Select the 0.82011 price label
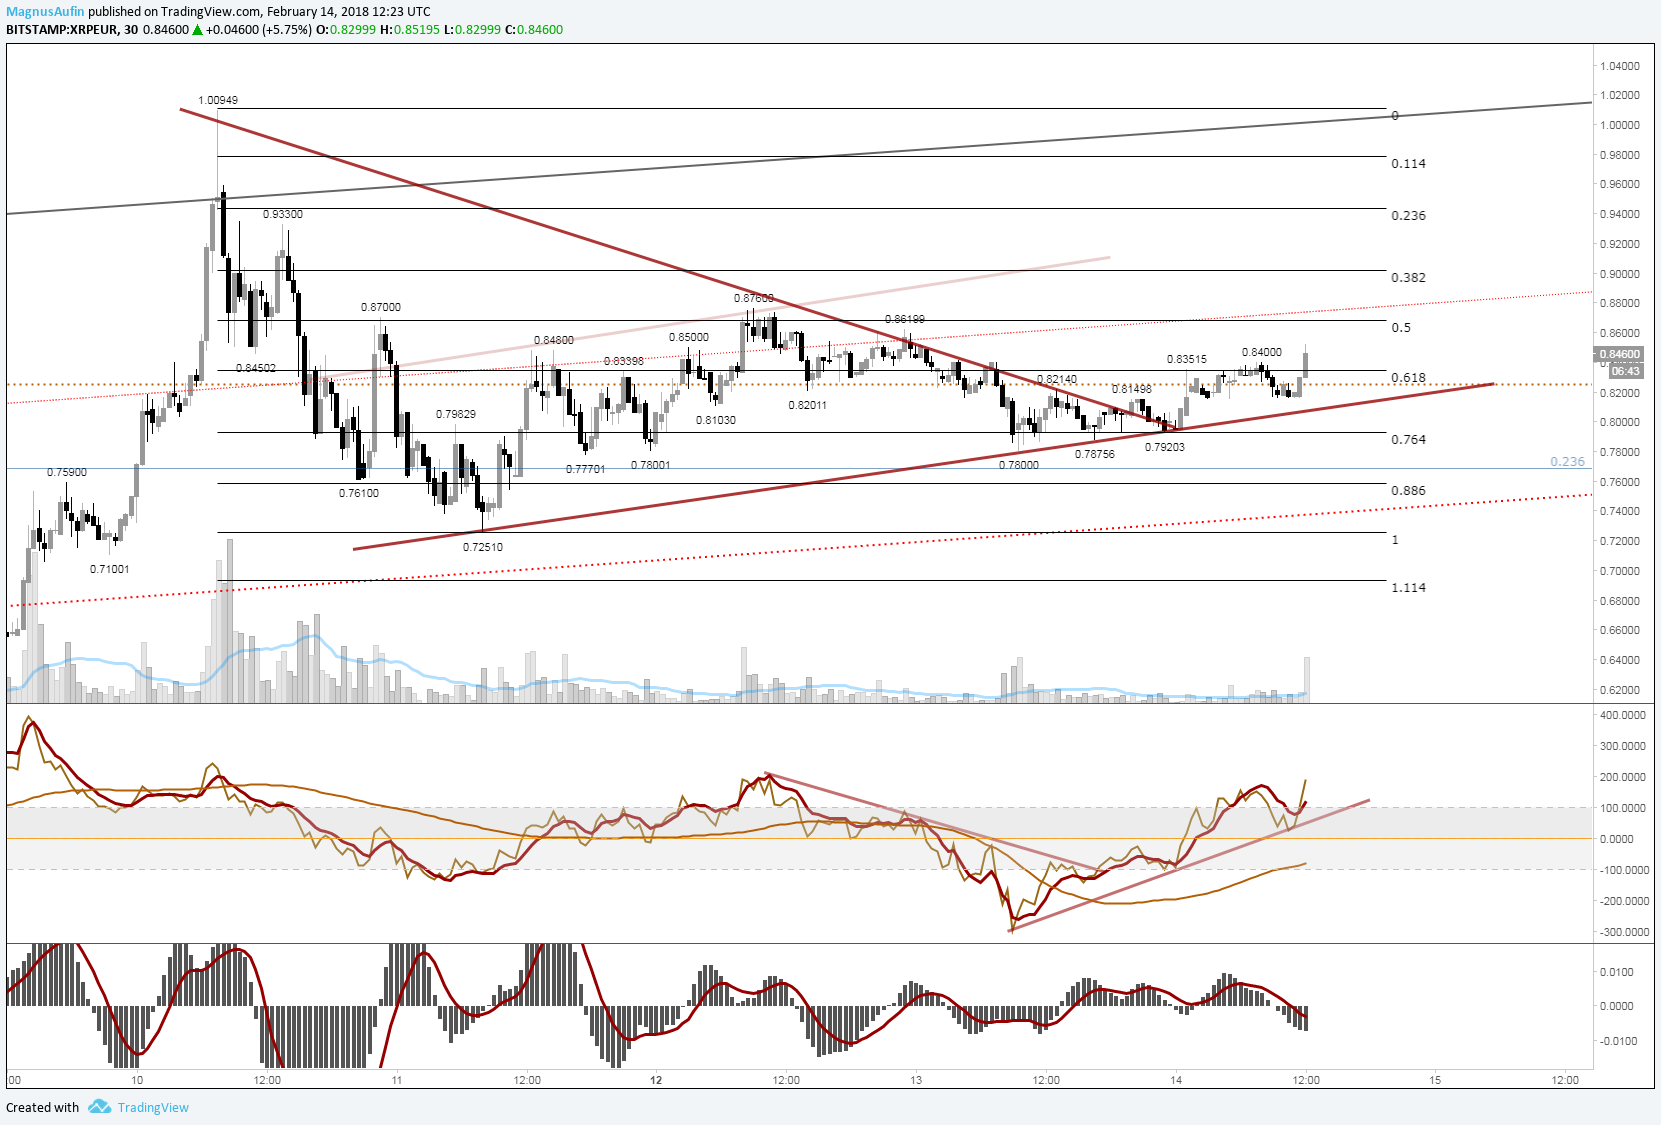The width and height of the screenshot is (1661, 1125). tap(808, 405)
